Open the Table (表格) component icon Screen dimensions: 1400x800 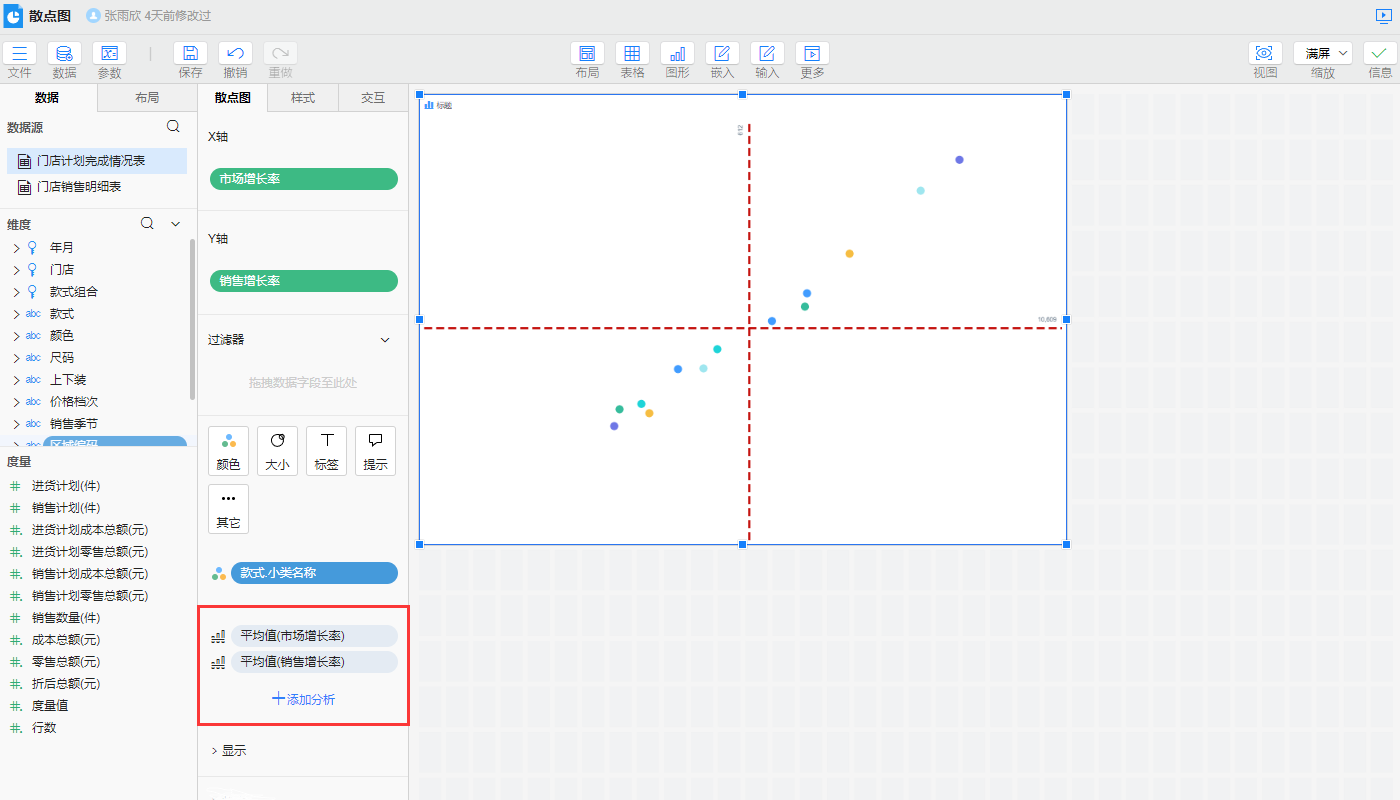point(632,54)
